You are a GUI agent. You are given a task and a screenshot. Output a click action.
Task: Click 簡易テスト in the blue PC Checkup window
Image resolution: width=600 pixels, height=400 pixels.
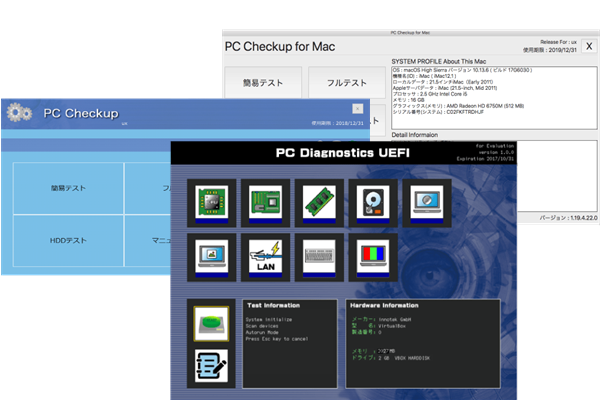68,188
